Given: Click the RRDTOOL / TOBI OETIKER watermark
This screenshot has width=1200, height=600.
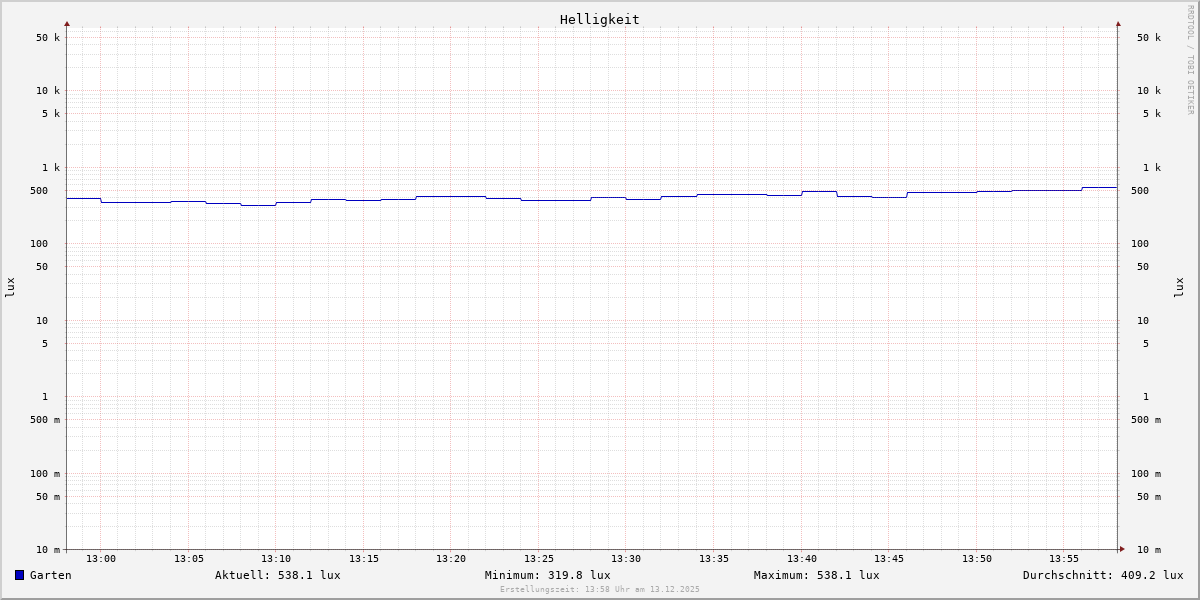Looking at the screenshot, I should tap(1190, 59).
